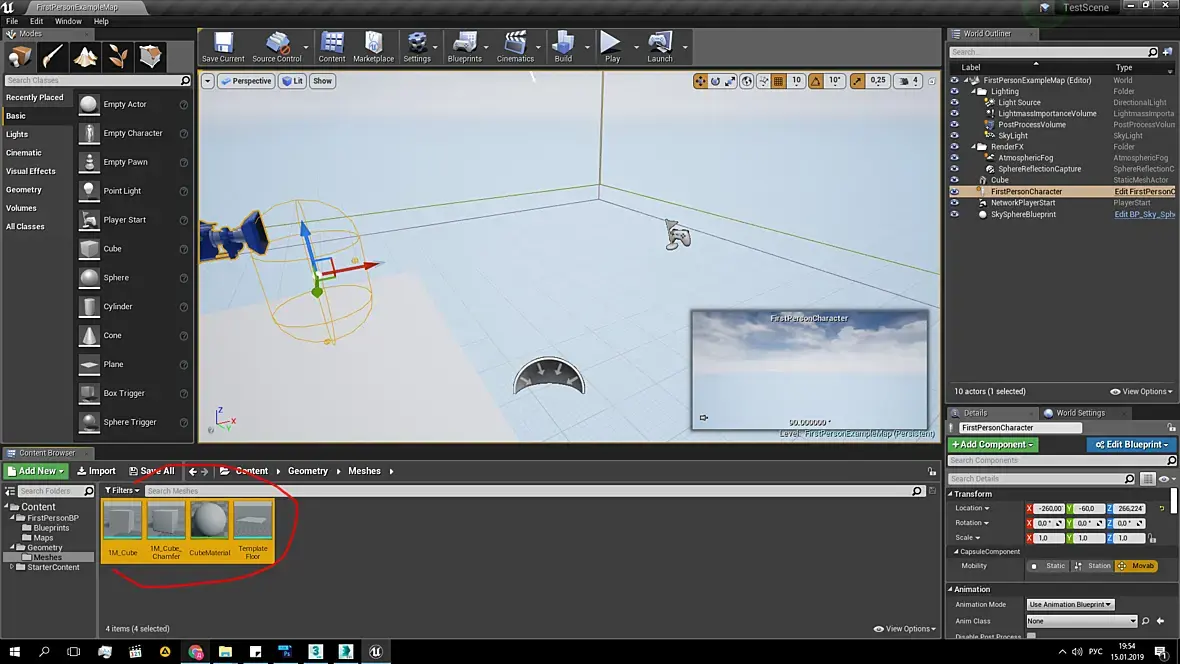Screen dimensions: 1180x664
Task: Toggle visibility of SkySphereBlueprint
Action: click(x=954, y=214)
